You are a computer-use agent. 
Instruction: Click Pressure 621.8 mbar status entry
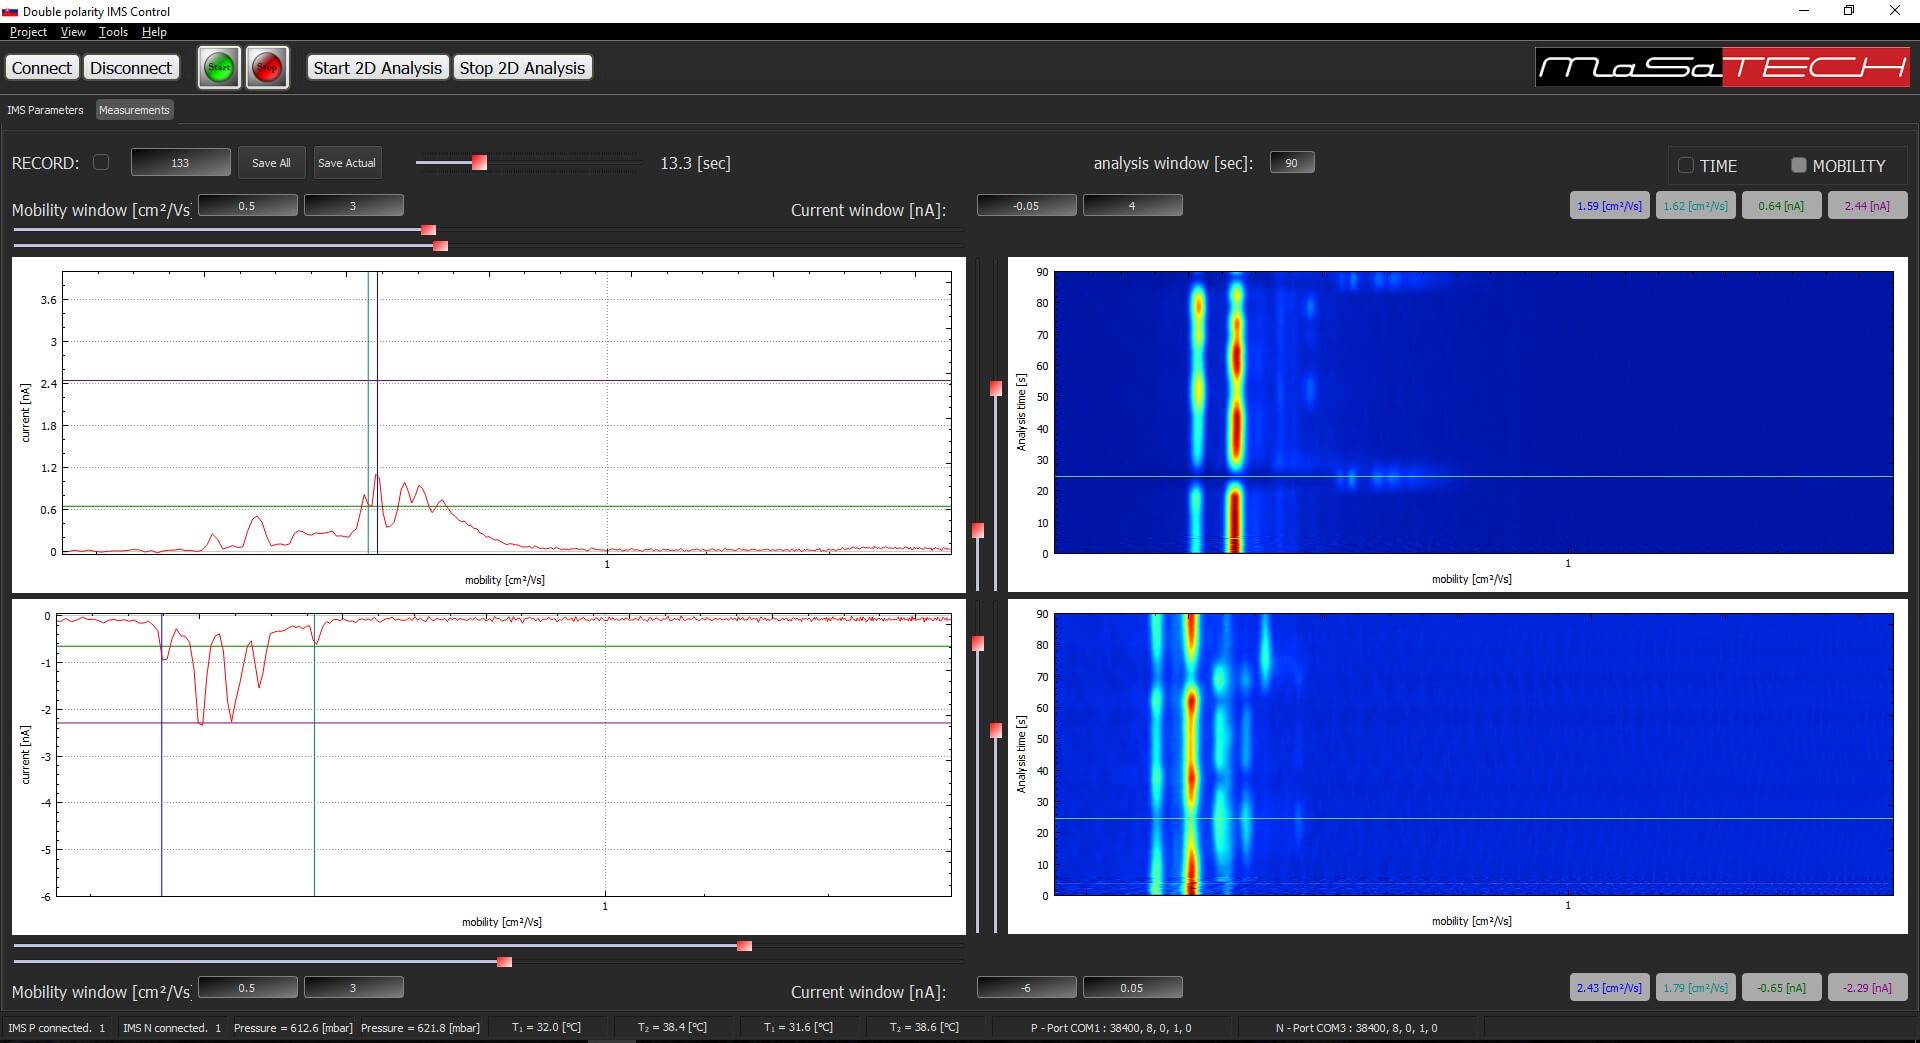tap(420, 1028)
